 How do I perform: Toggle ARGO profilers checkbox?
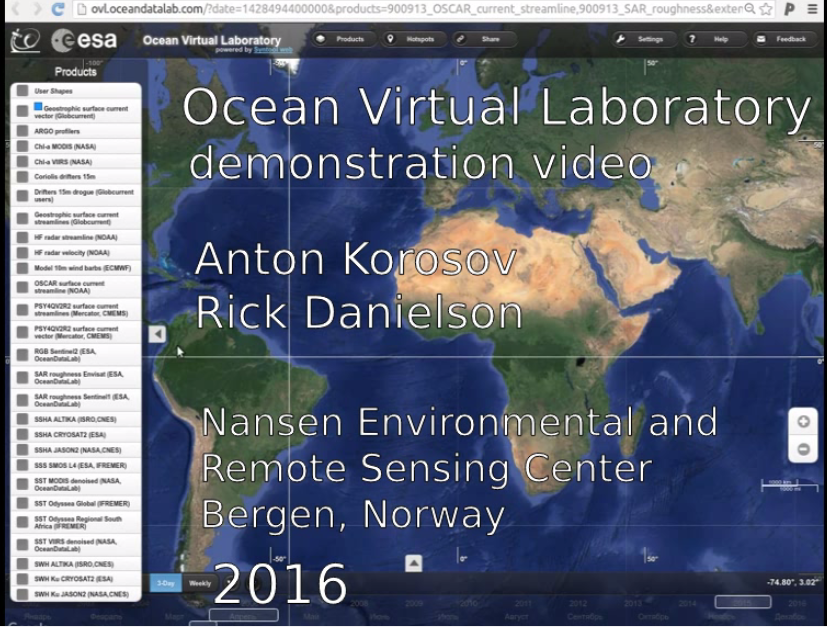[x=22, y=131]
